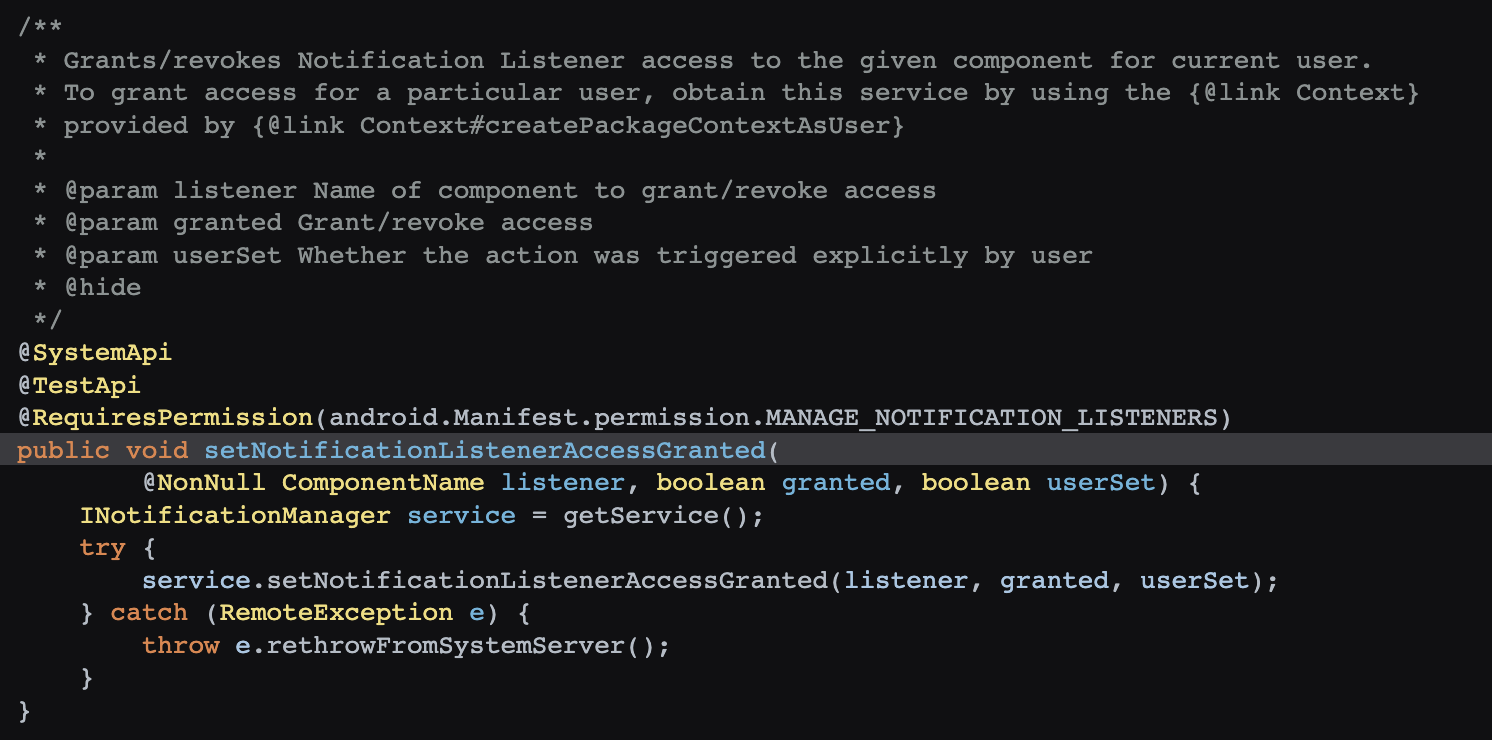Place cursor on the try keyword
Image resolution: width=1492 pixels, height=740 pixels.
pos(103,548)
